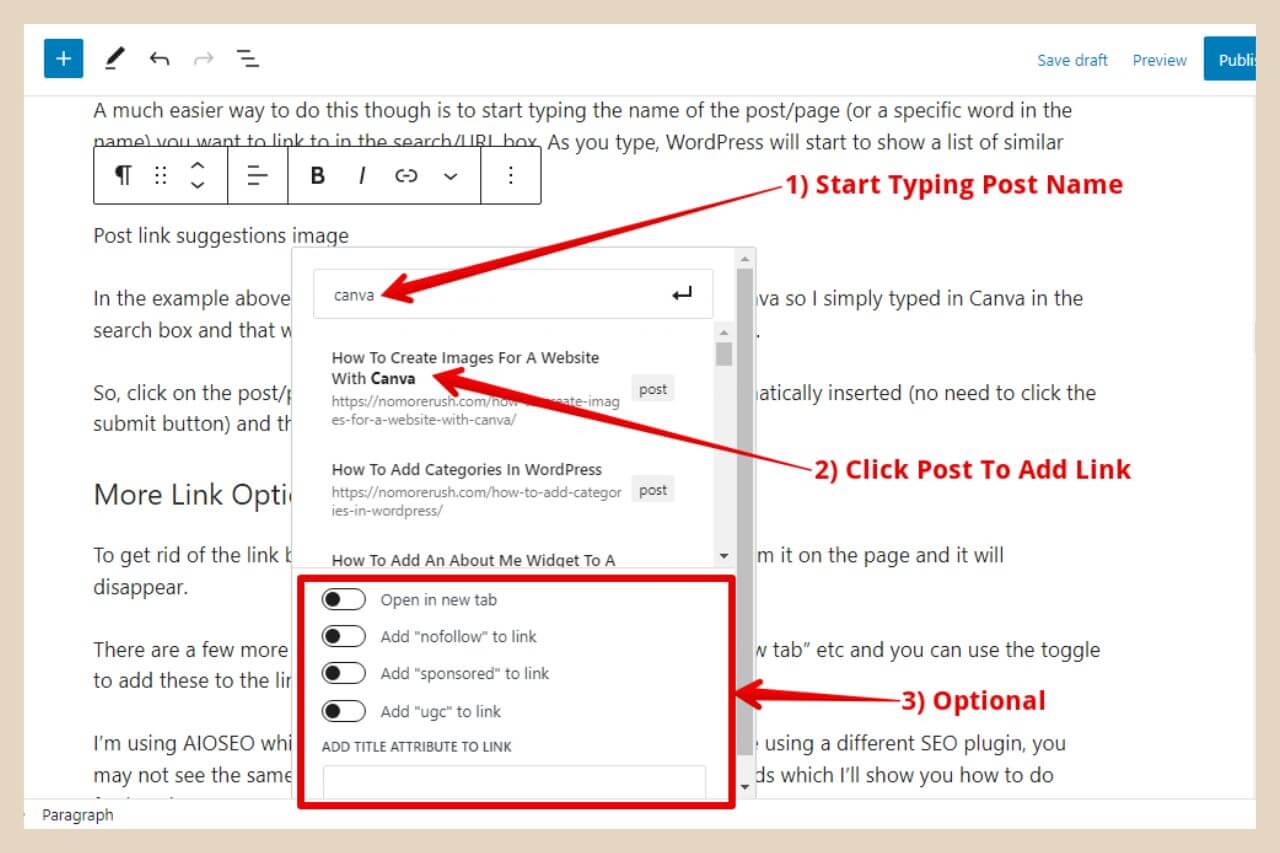The image size is (1280, 853).
Task: Toggle Add nofollow to link
Action: [344, 635]
